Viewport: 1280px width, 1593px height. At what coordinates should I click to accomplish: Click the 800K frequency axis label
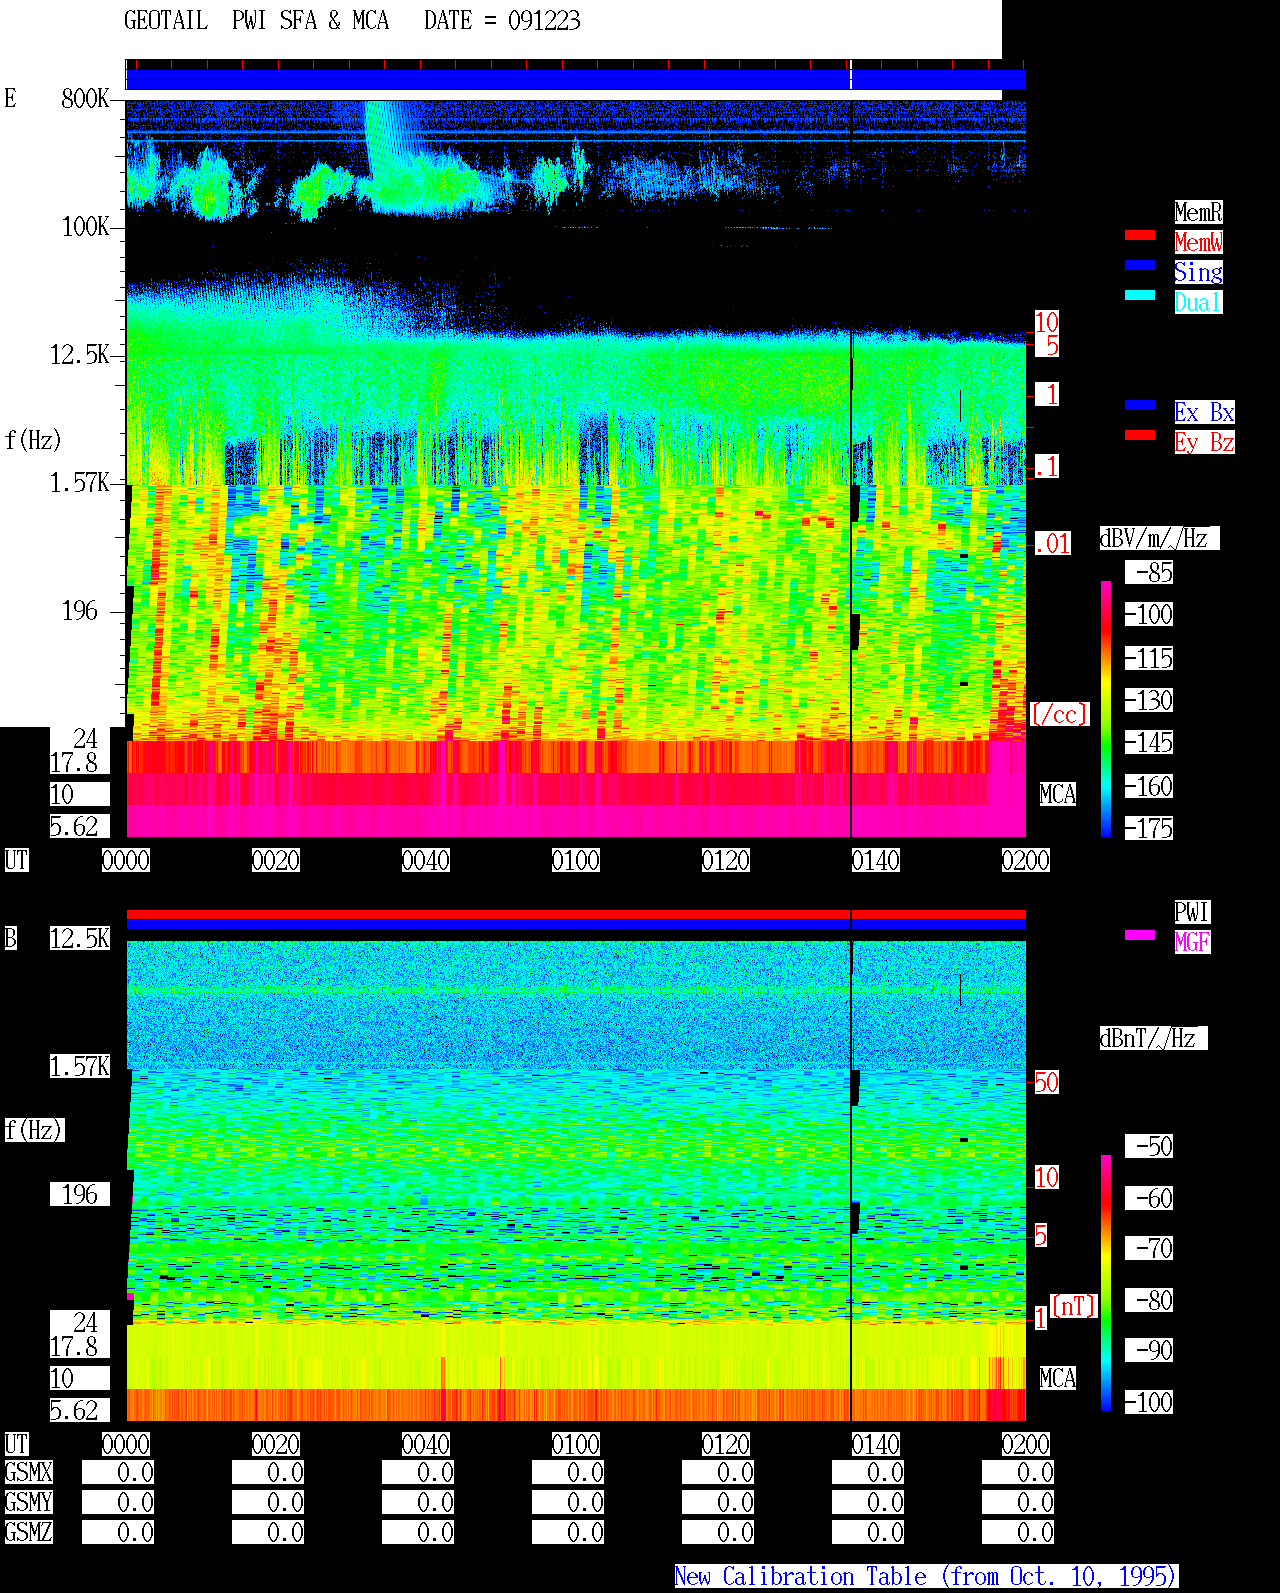85,98
